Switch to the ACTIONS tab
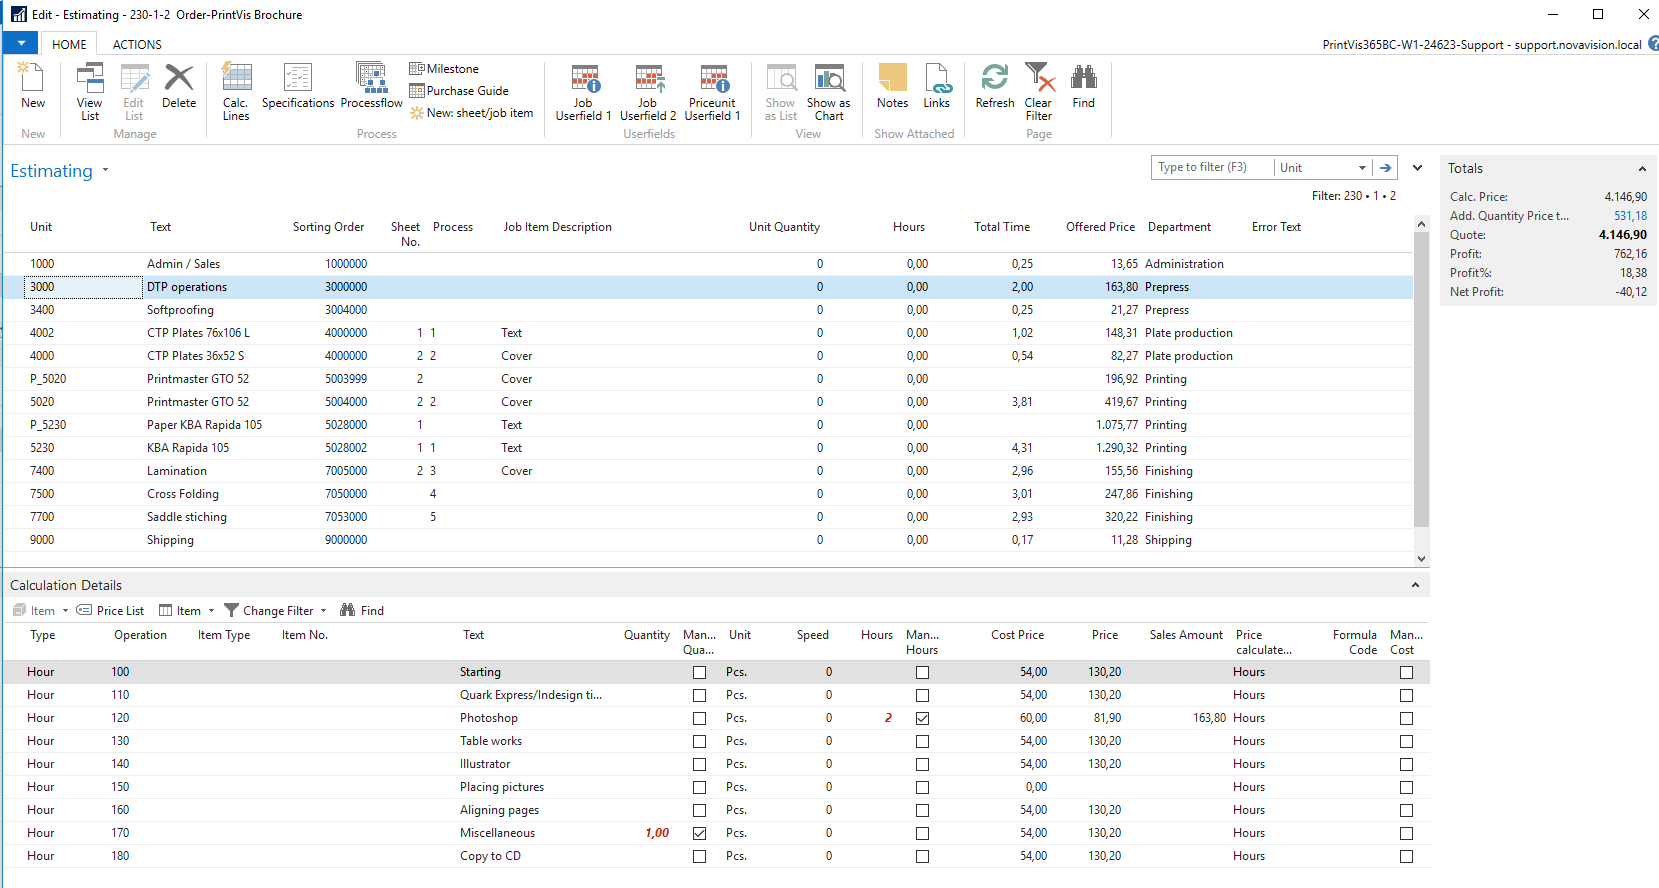1659x888 pixels. point(137,44)
